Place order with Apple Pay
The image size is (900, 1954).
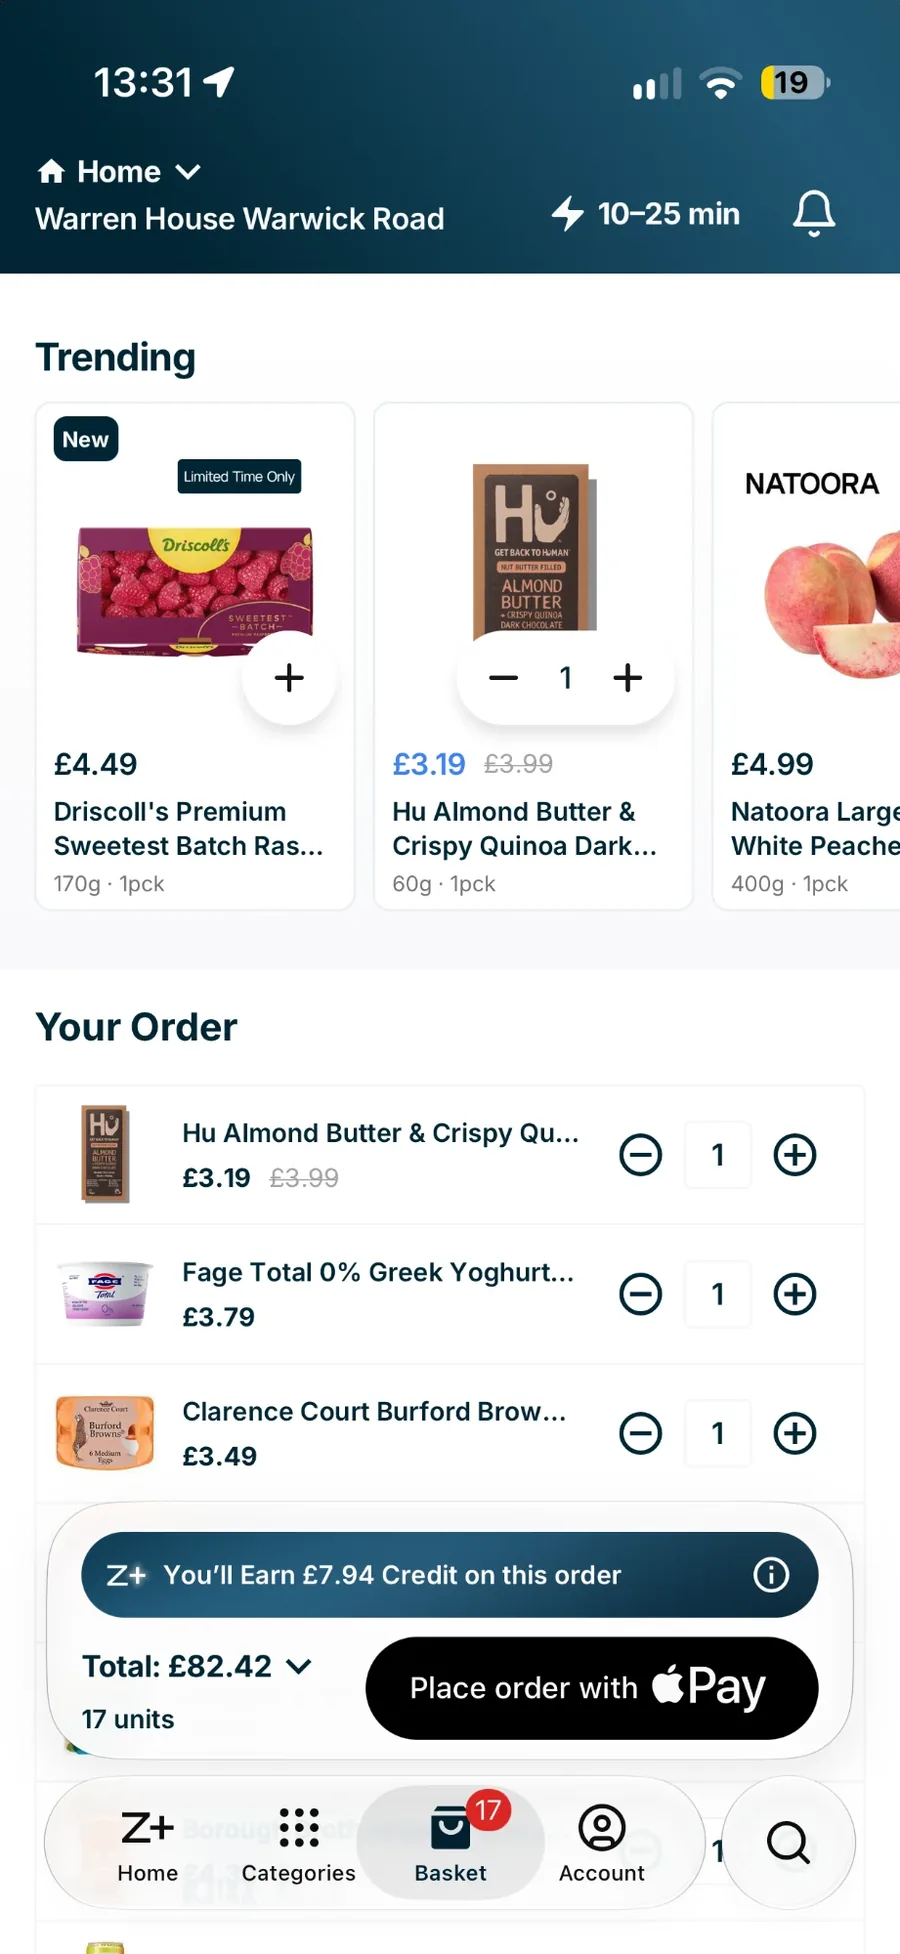point(592,1688)
